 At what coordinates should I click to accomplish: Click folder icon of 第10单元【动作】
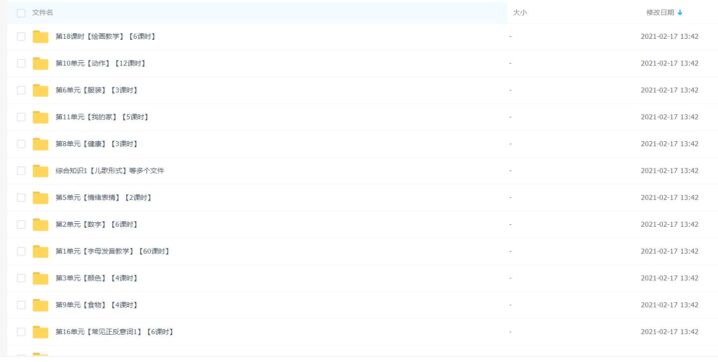pyautogui.click(x=40, y=64)
